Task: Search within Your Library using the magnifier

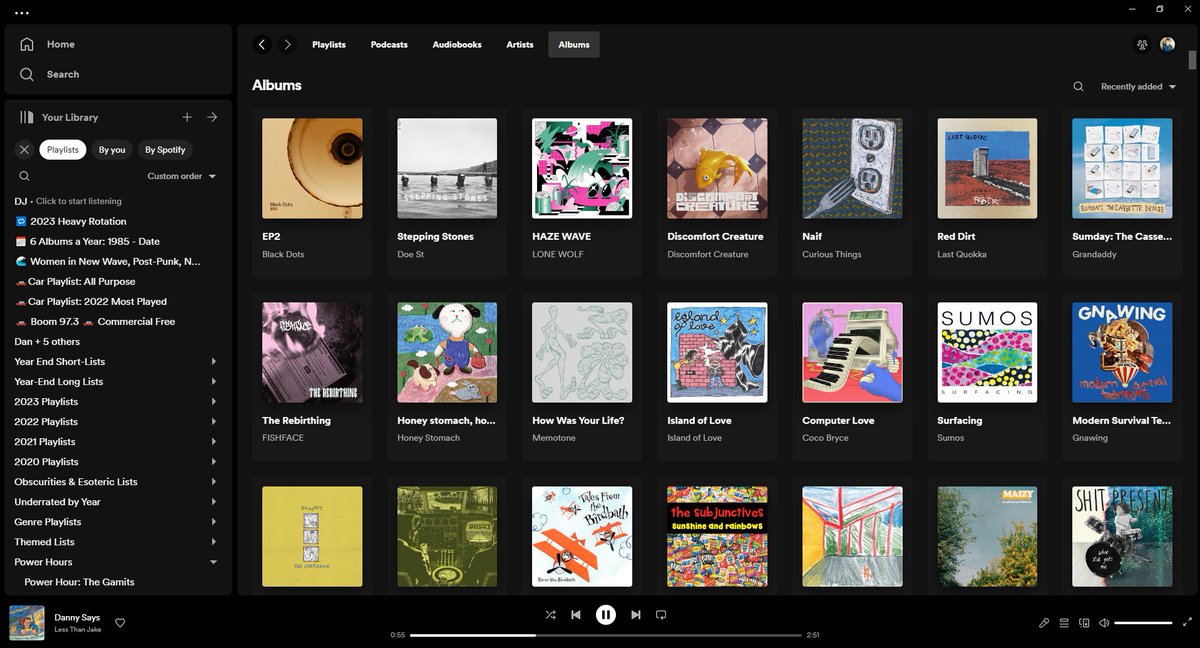Action: click(24, 176)
